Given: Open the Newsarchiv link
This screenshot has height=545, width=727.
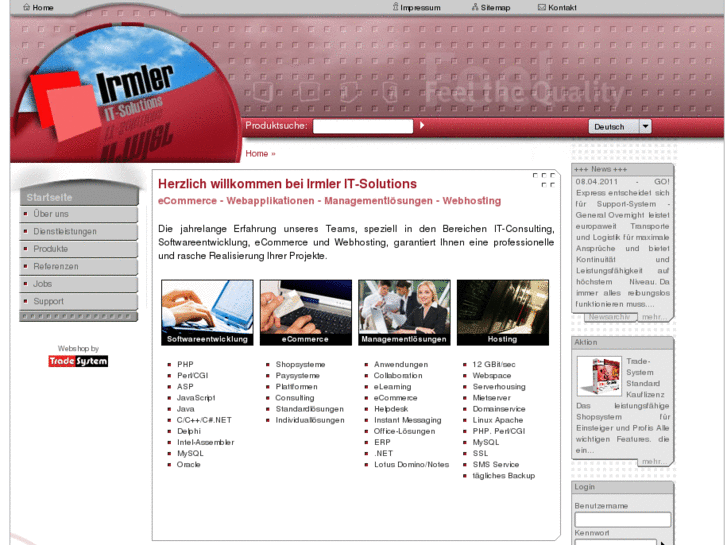Looking at the screenshot, I should (x=609, y=317).
